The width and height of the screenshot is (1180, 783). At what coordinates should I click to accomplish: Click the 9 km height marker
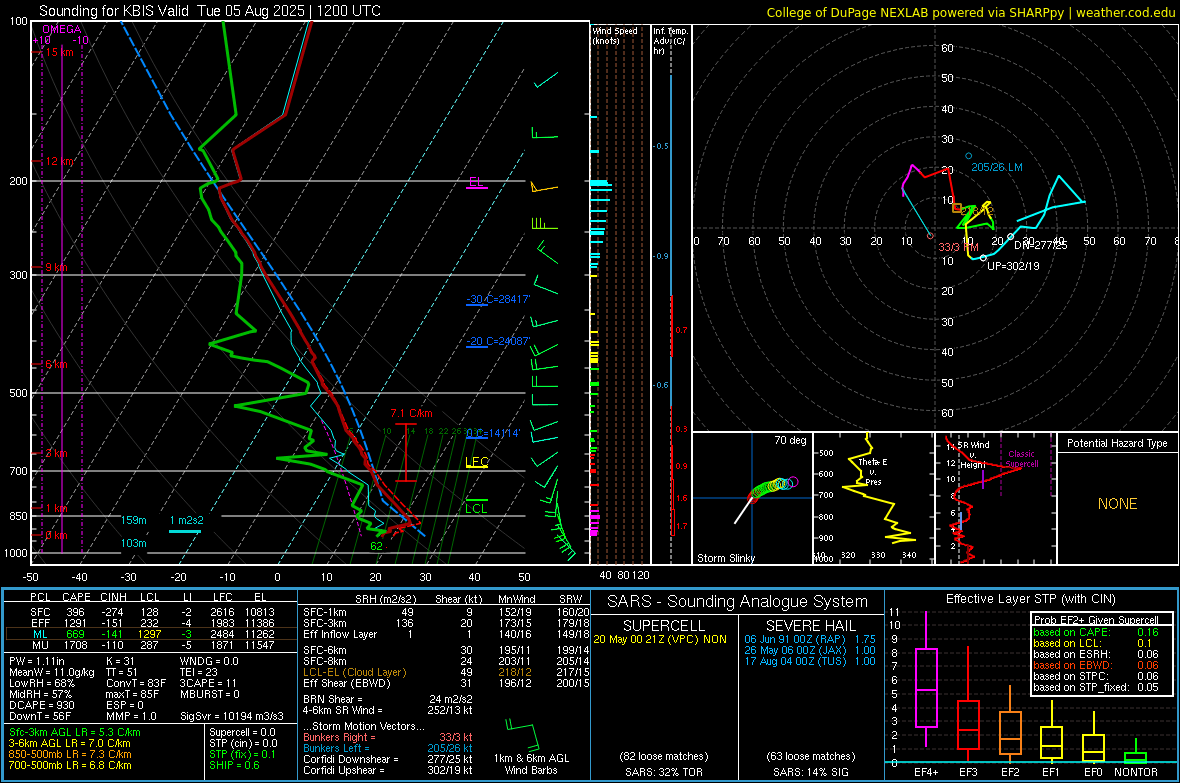tap(56, 267)
